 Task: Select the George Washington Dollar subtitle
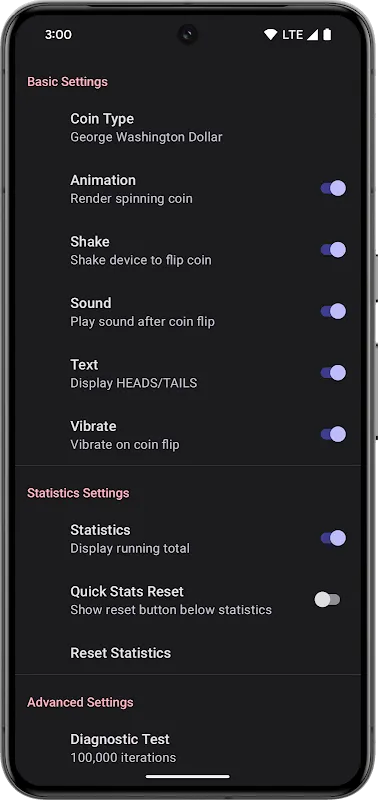(x=146, y=137)
